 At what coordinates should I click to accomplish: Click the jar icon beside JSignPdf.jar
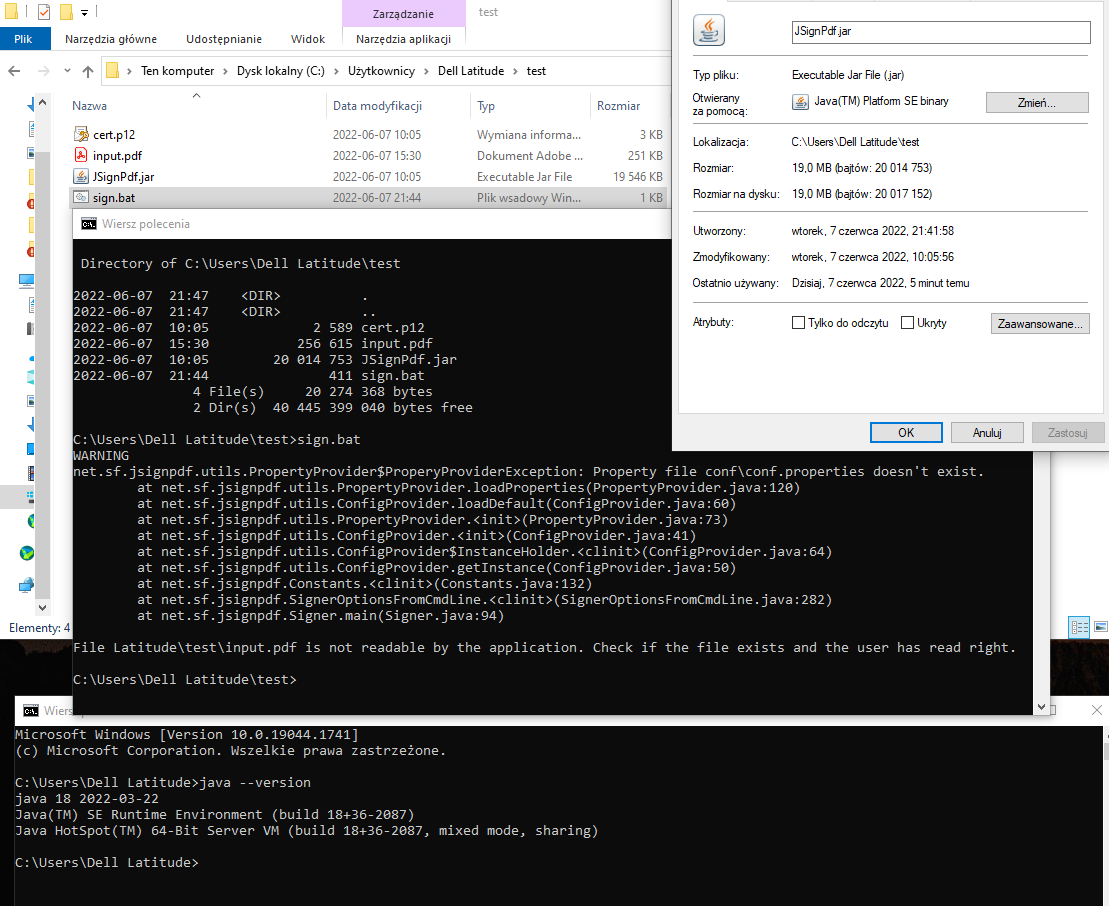[82, 176]
